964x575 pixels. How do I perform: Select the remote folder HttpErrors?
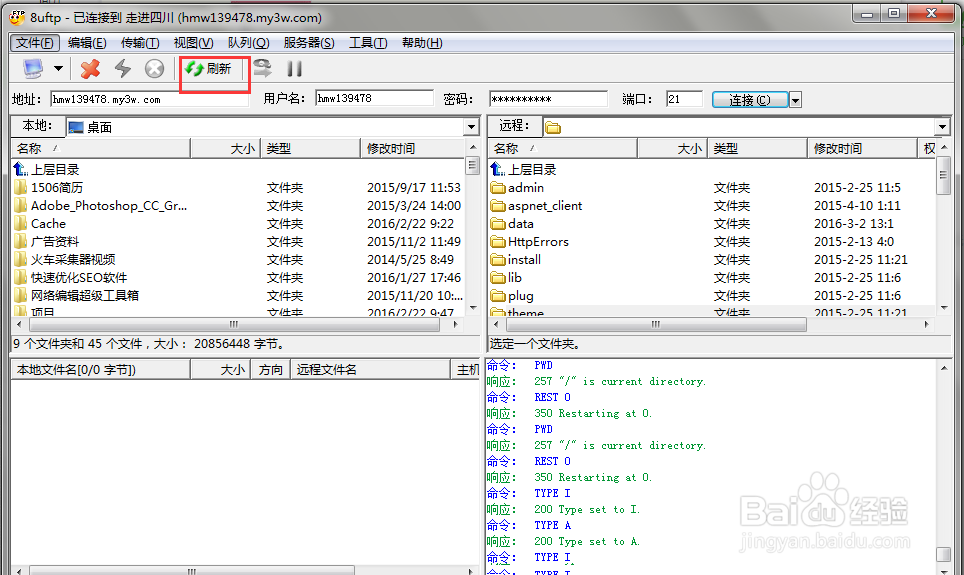coord(538,242)
